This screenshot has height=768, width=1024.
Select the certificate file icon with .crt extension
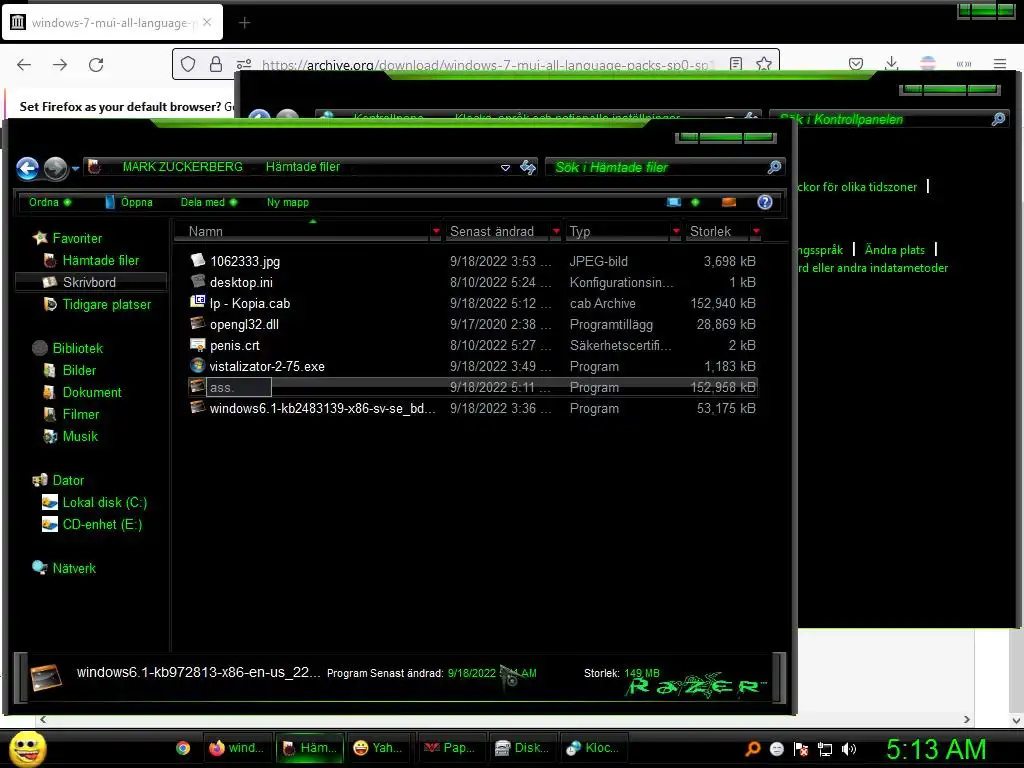pos(197,344)
